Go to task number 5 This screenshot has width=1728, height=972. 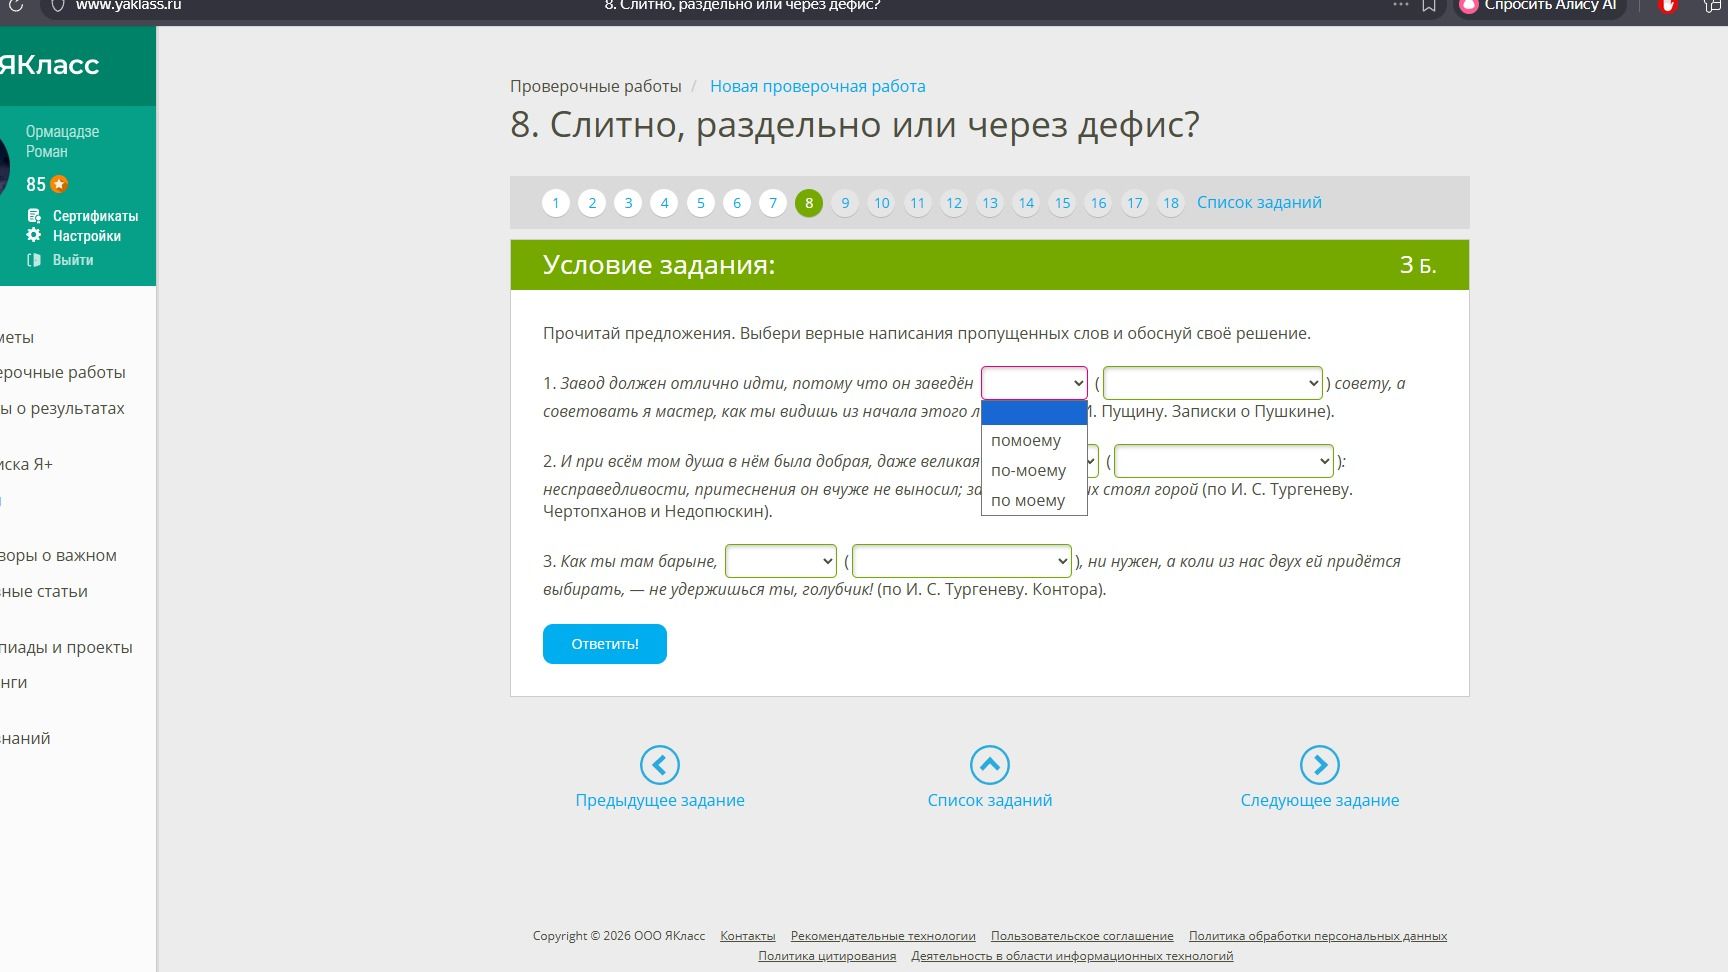701,203
